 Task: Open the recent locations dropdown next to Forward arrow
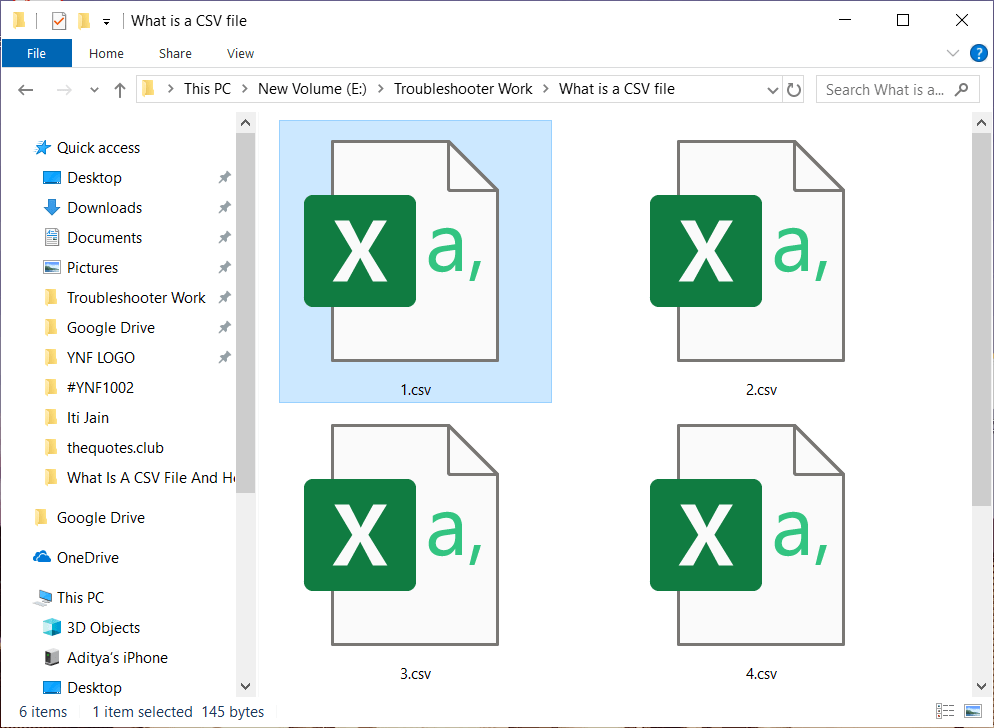point(93,89)
